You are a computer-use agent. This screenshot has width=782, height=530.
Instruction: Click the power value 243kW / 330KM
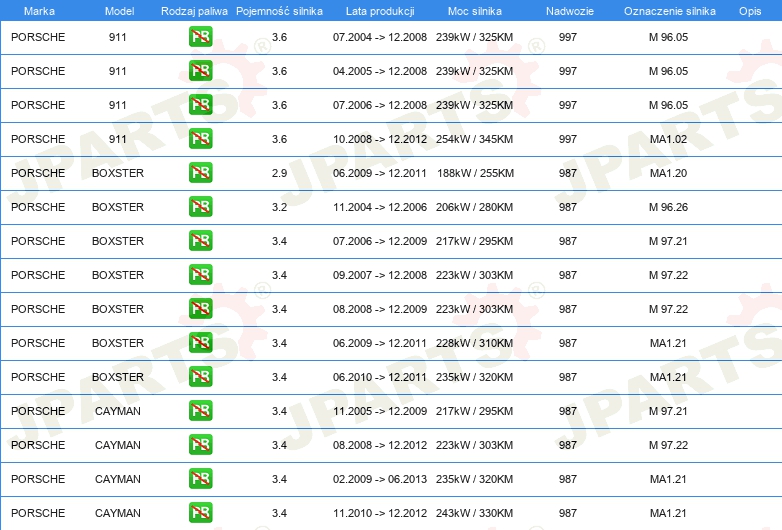(x=474, y=513)
